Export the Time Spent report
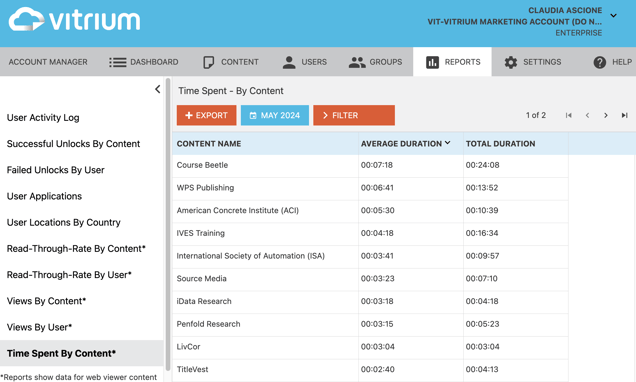Image resolution: width=636 pixels, height=382 pixels. 206,115
